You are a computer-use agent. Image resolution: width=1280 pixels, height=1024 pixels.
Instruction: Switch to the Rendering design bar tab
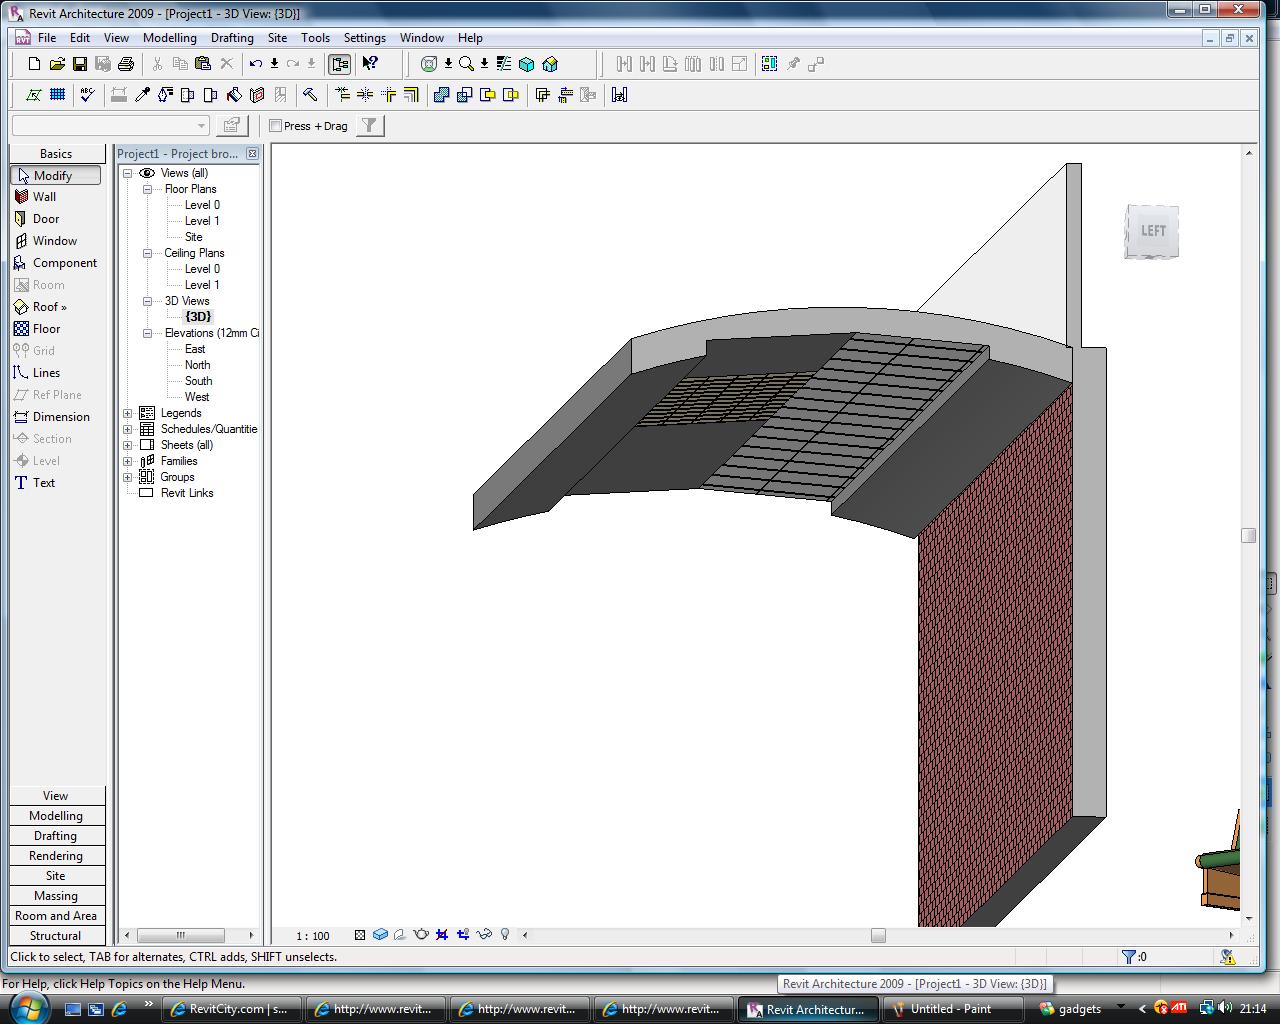(56, 856)
